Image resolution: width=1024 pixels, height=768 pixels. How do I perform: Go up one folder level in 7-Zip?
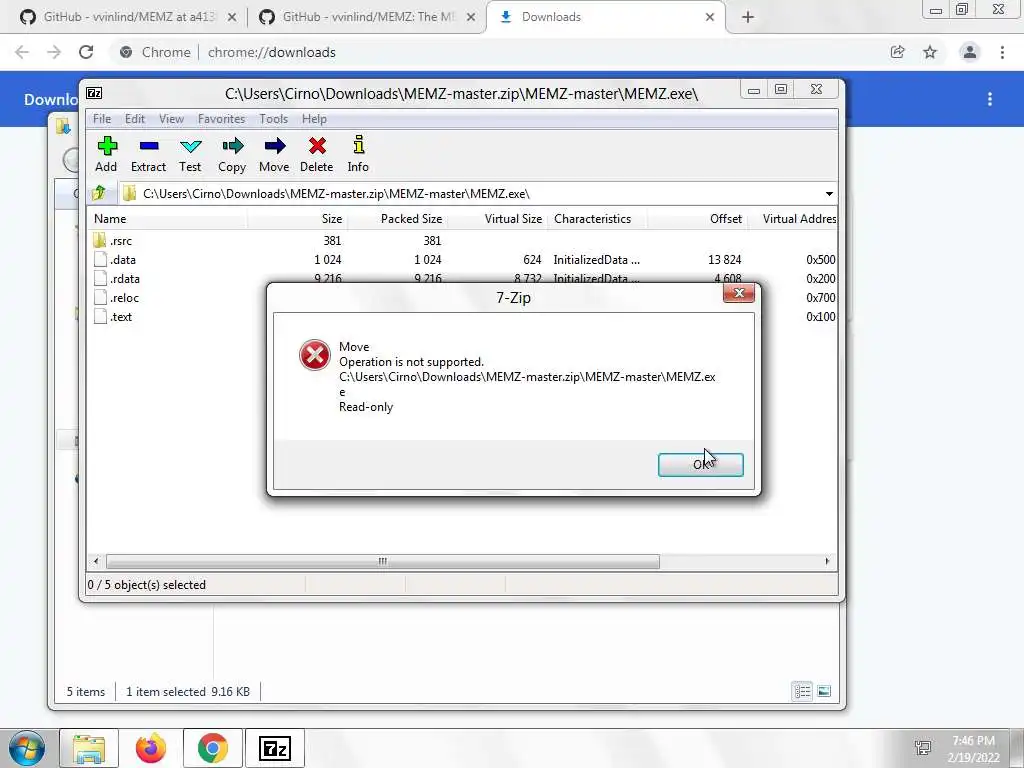tap(99, 193)
